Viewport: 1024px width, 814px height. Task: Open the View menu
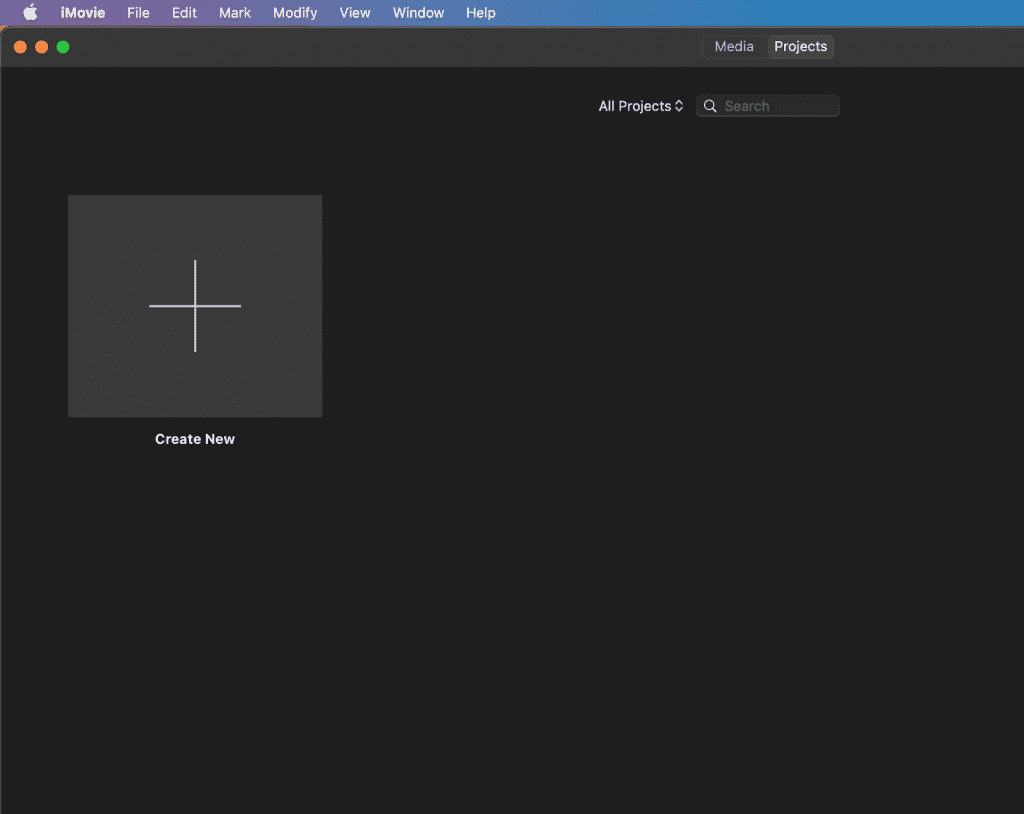click(x=355, y=12)
